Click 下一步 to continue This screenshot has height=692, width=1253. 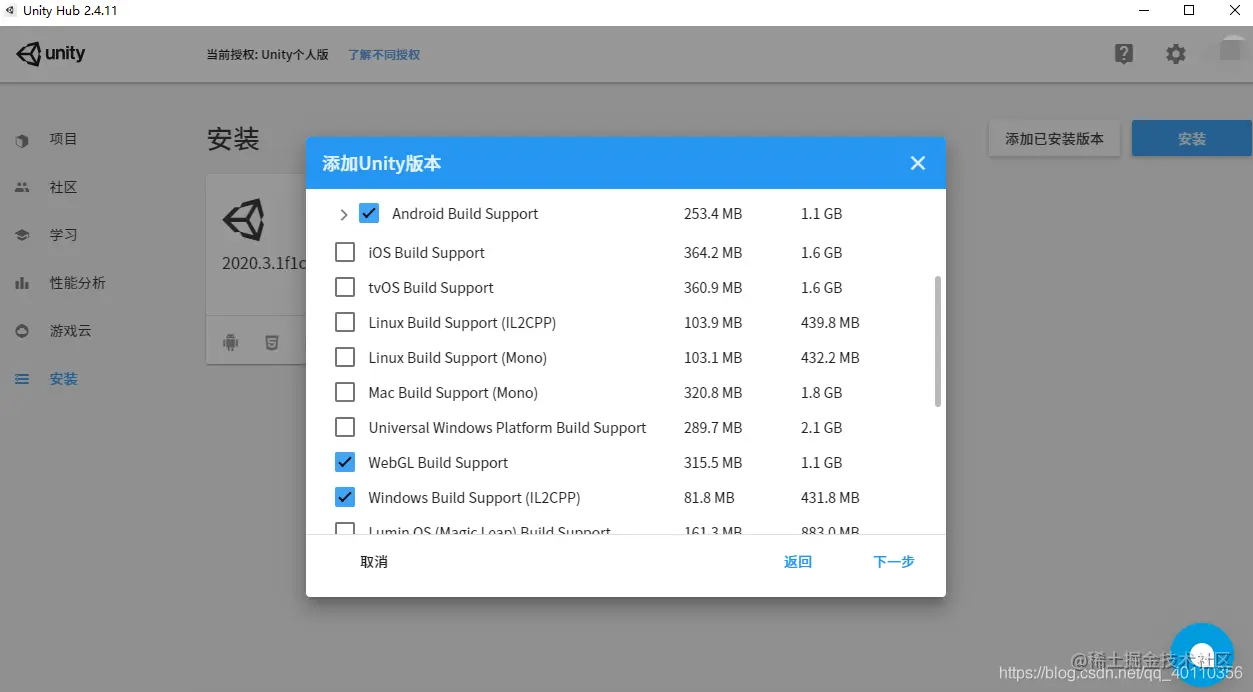point(894,562)
